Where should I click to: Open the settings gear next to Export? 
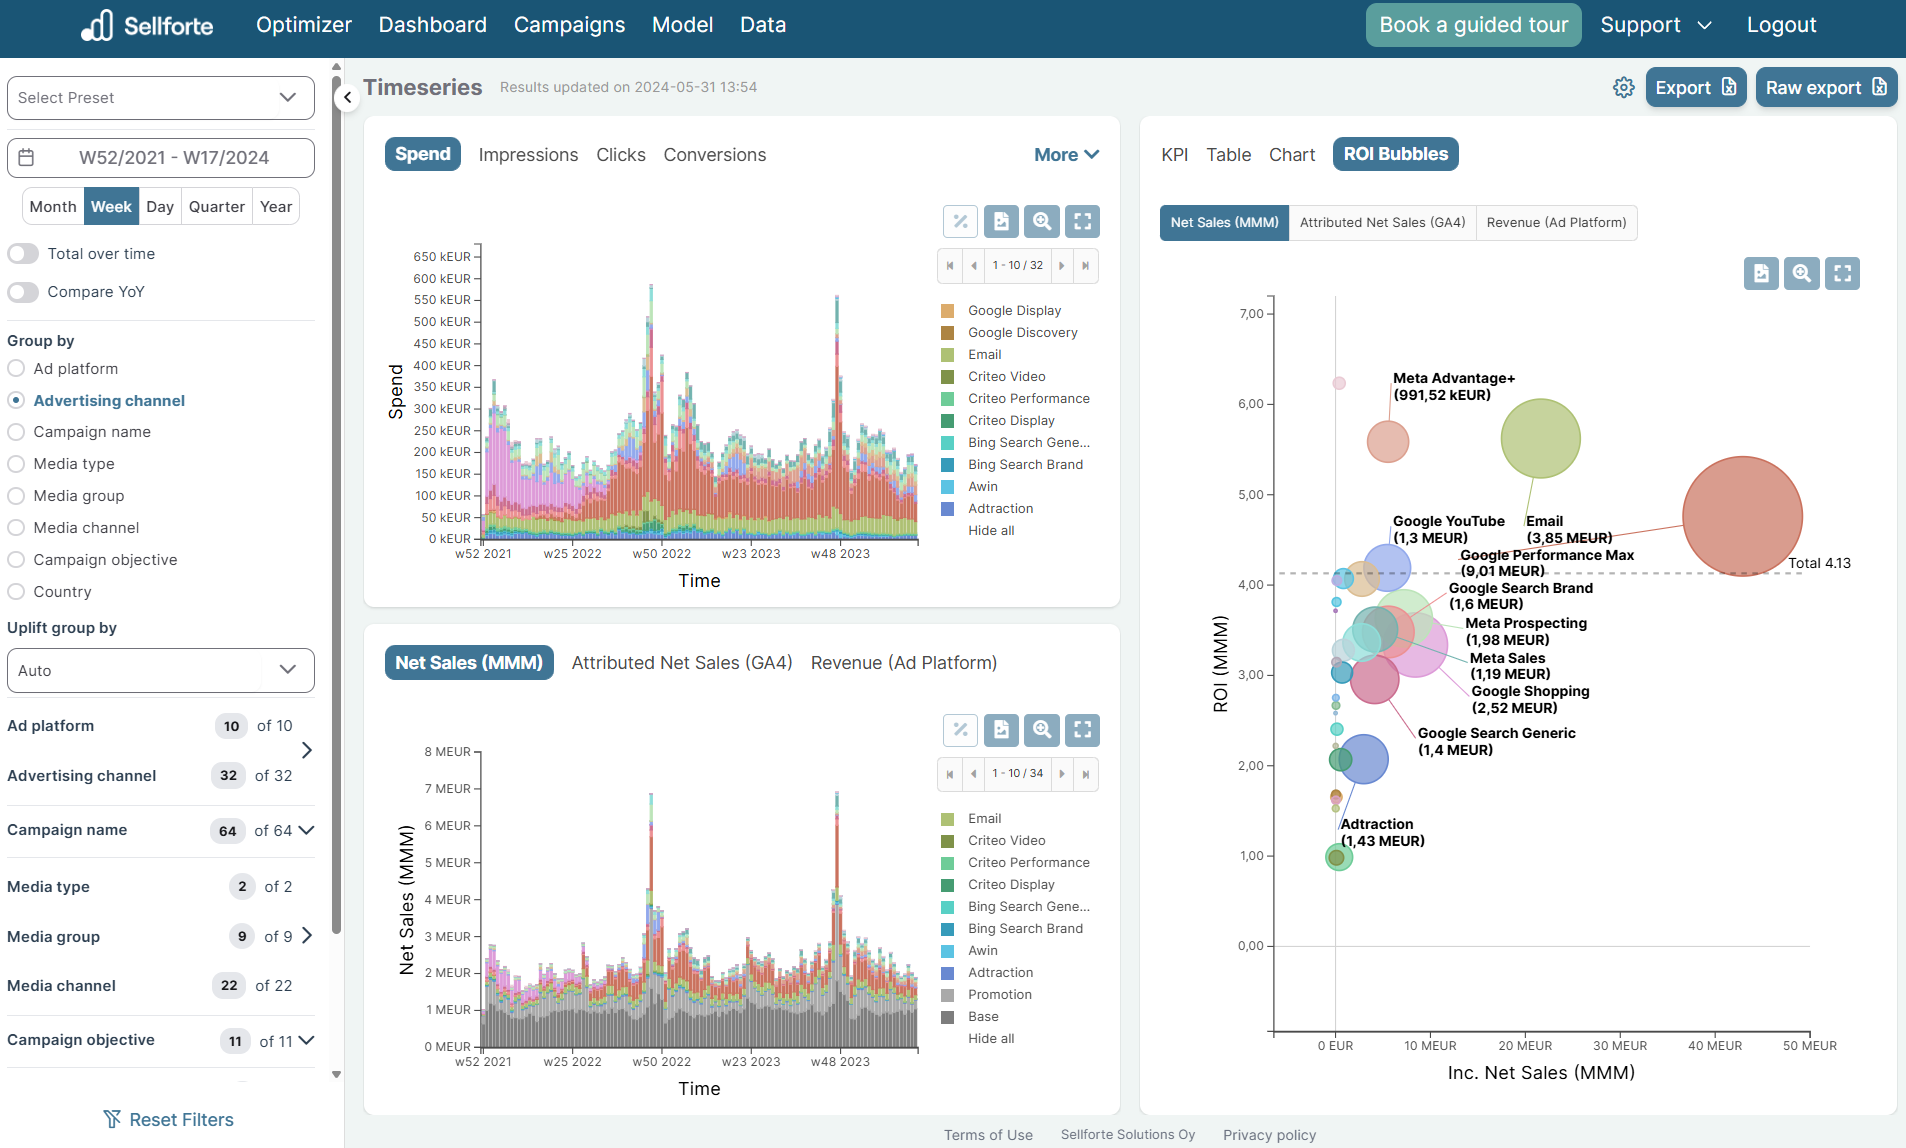[1624, 88]
